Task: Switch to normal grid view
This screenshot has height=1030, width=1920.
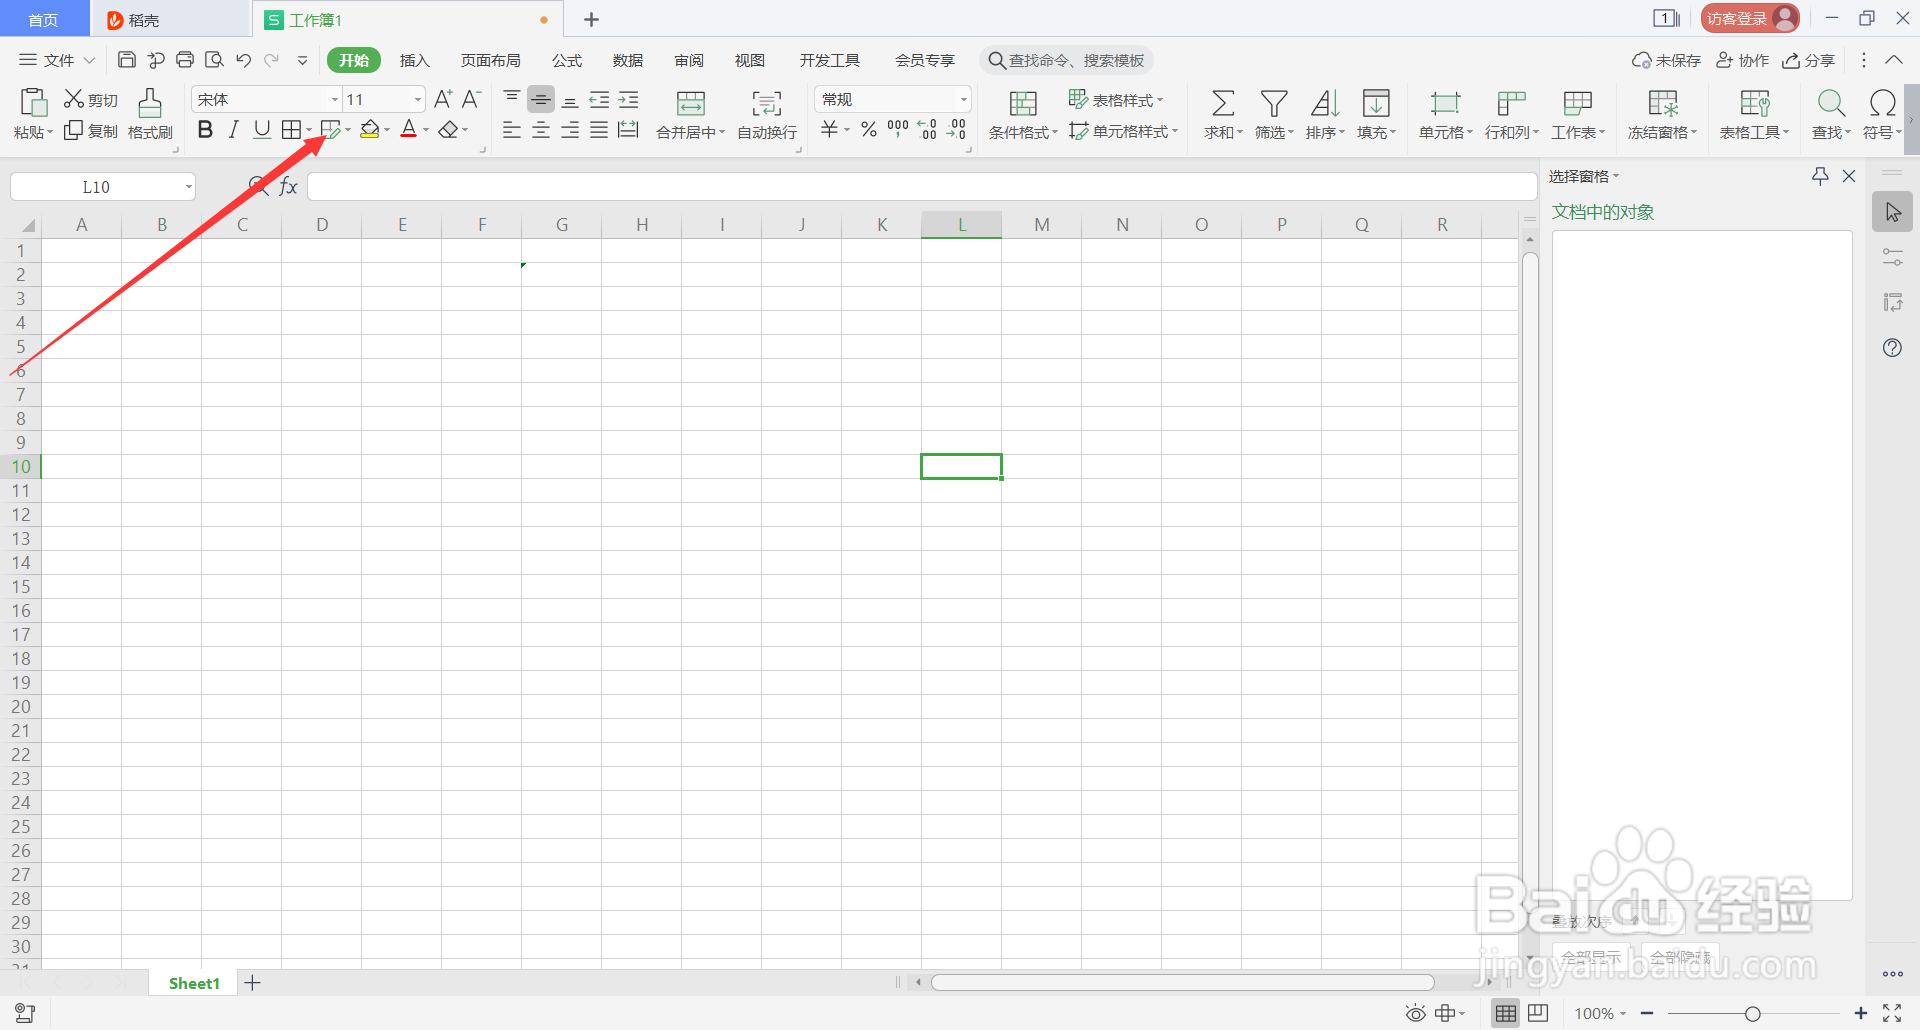Action: [1506, 1013]
